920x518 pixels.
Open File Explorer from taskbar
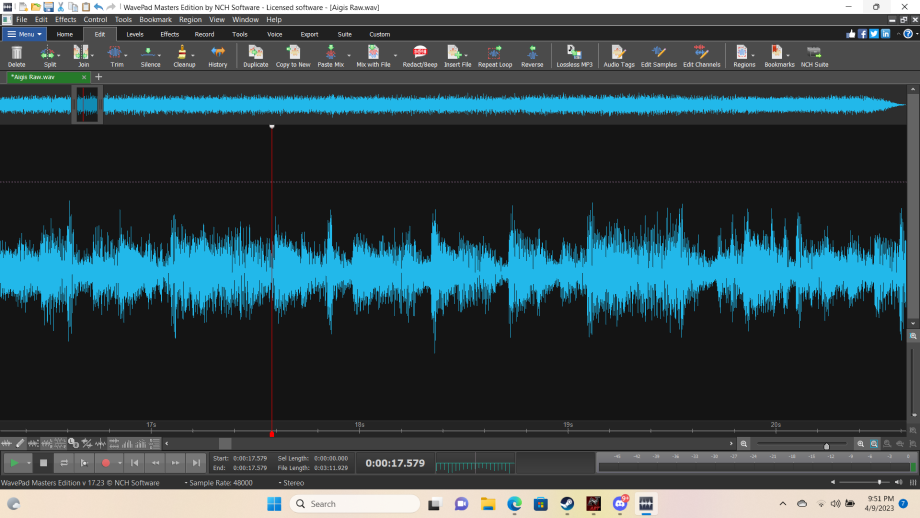click(x=488, y=503)
